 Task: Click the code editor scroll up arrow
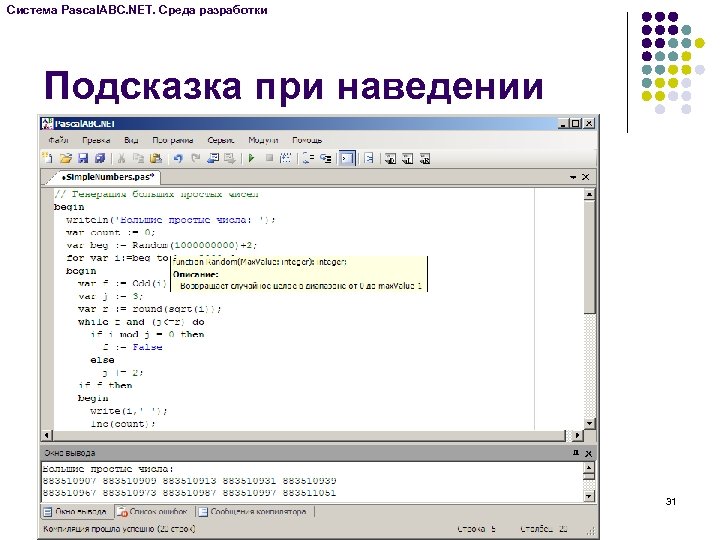[x=590, y=194]
